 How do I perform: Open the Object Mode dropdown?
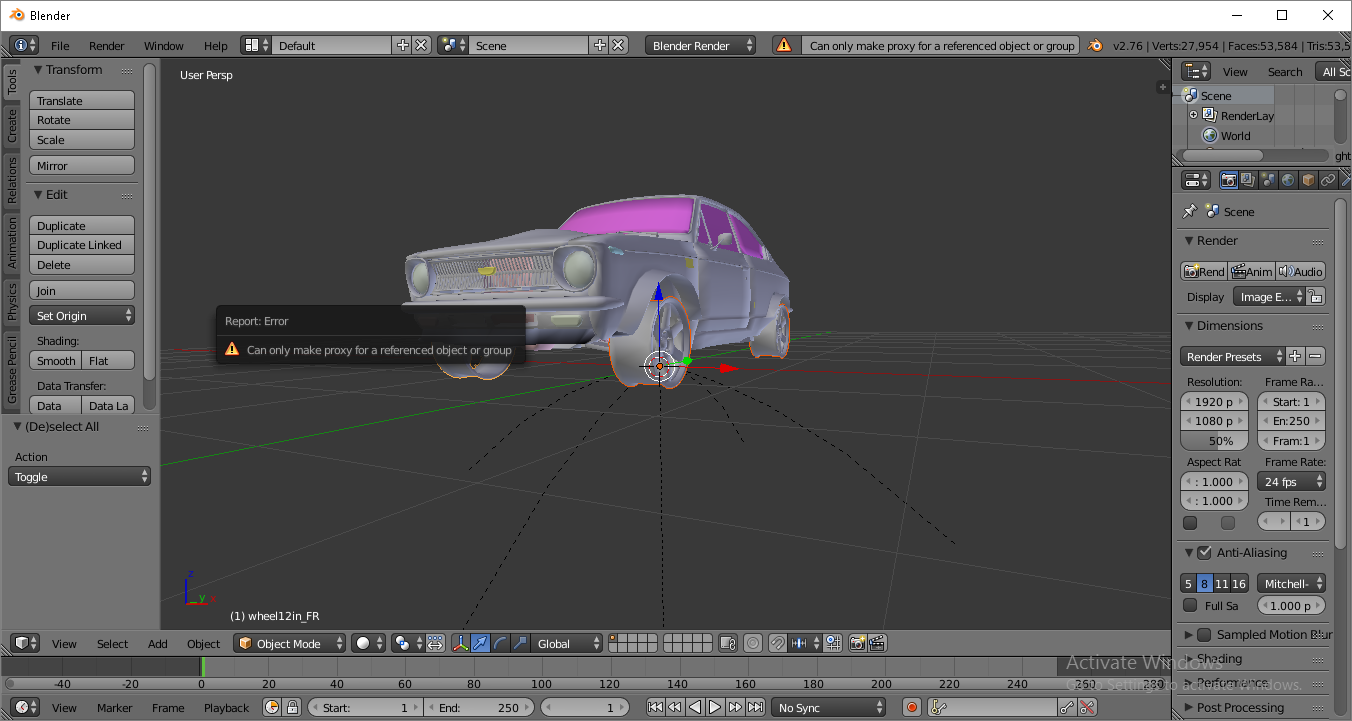[290, 644]
